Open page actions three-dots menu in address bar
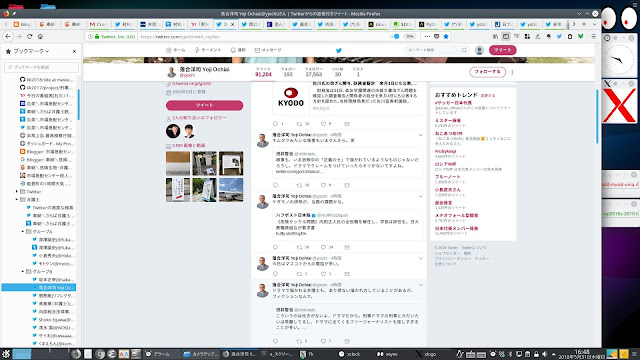This screenshot has width=640, height=360. 427,36
